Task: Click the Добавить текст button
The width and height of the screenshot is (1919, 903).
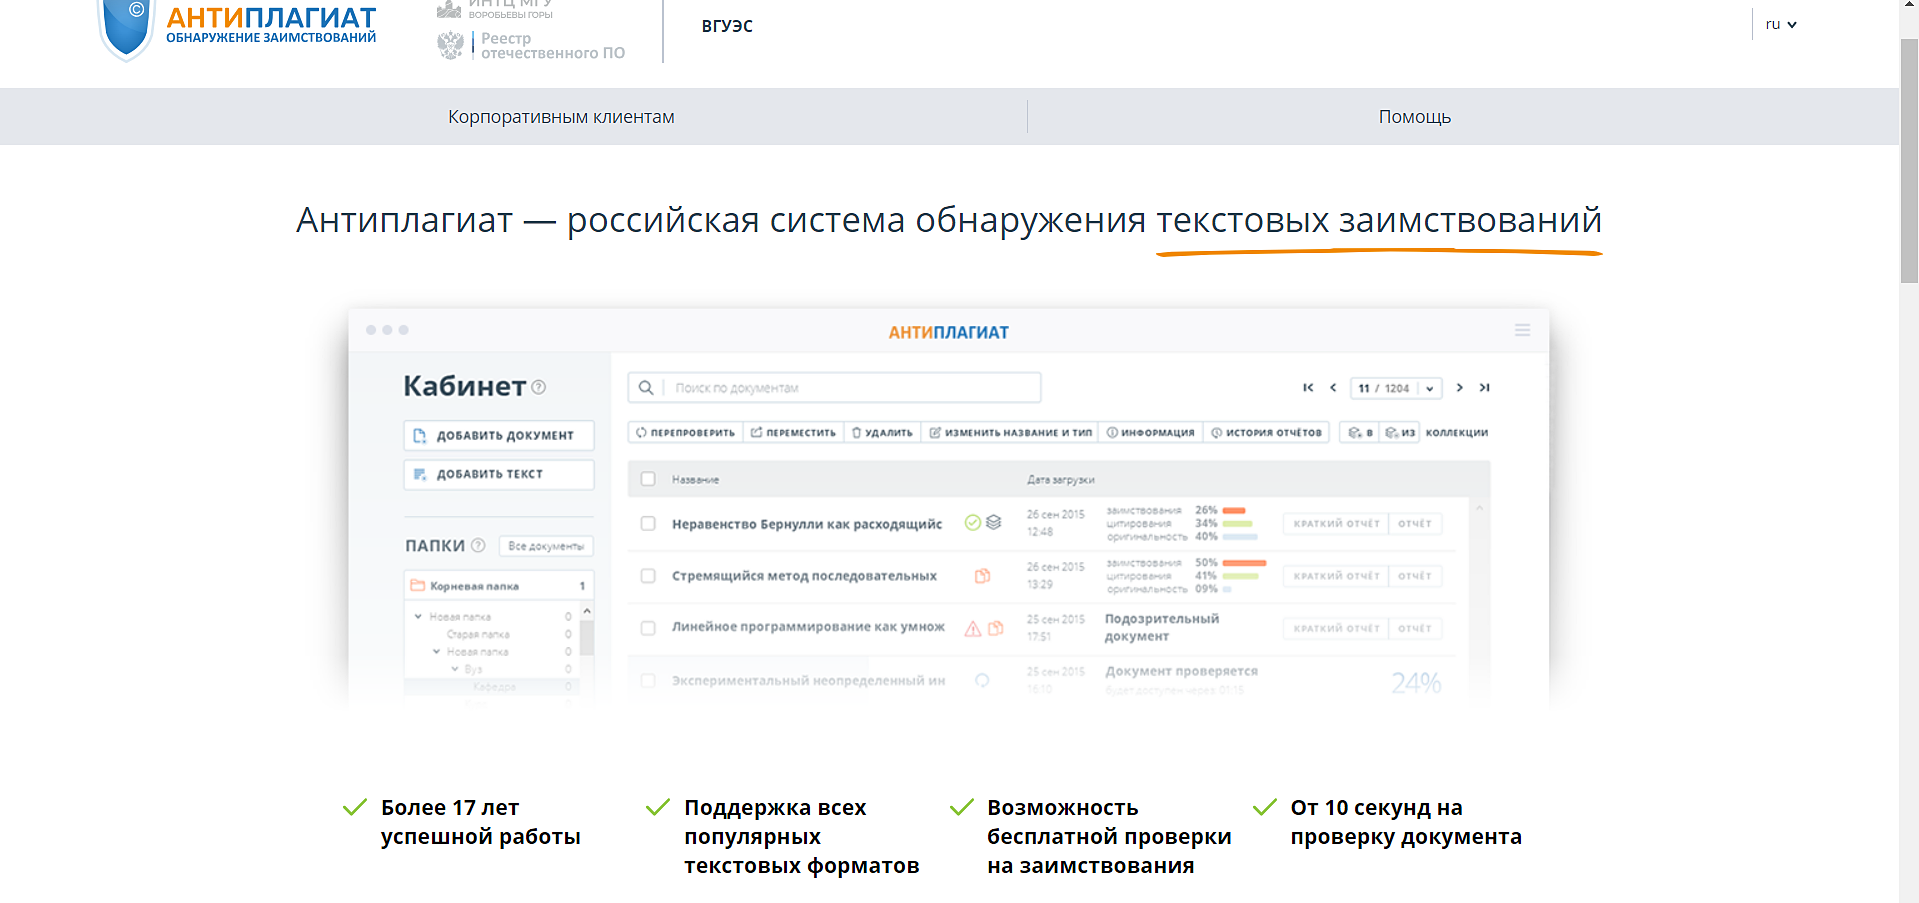Action: 499,474
